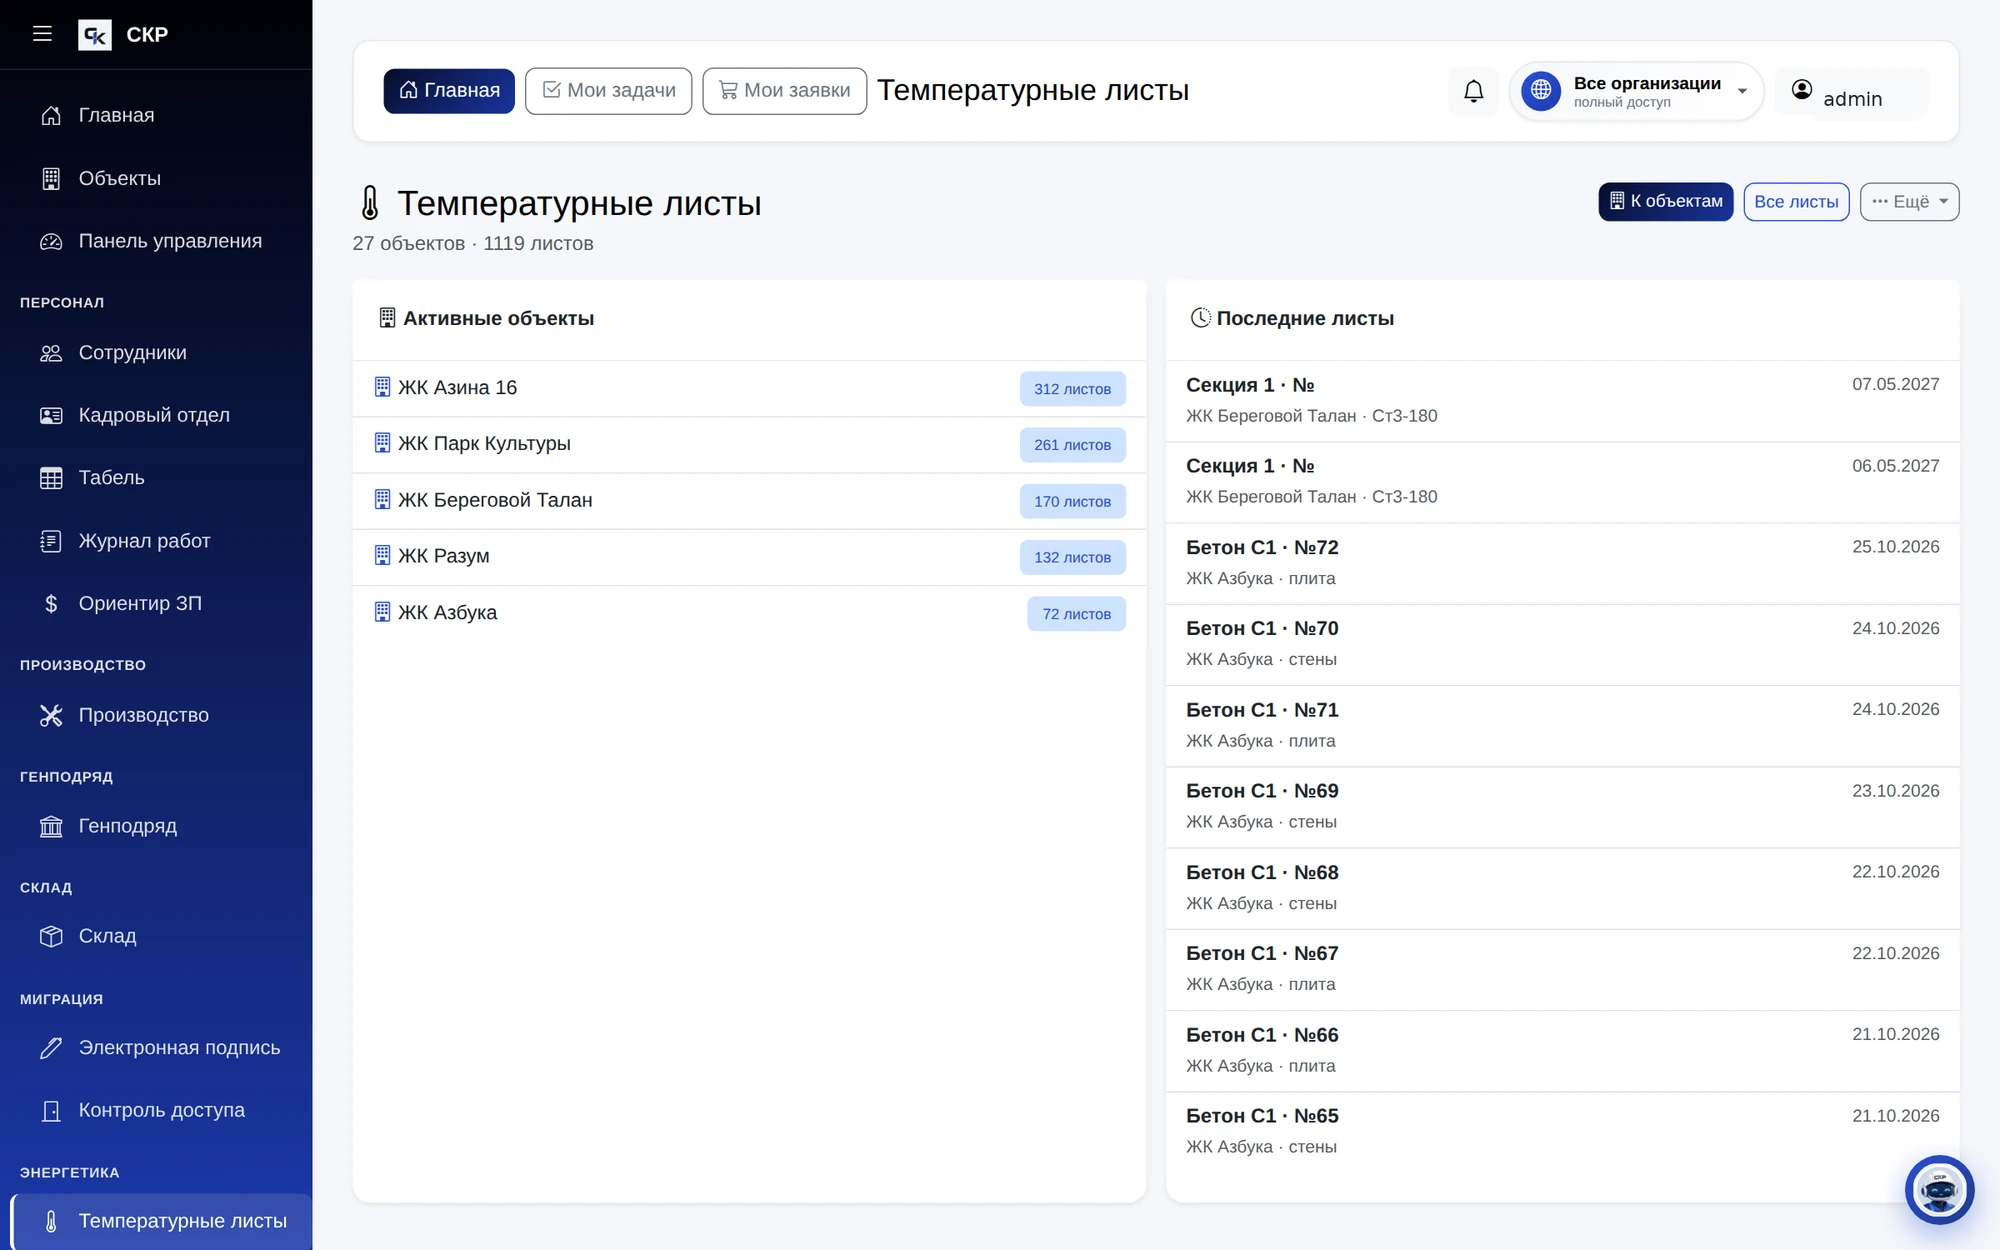
Task: Open sheet Бетон С1 · №69
Action: [x=1562, y=807]
